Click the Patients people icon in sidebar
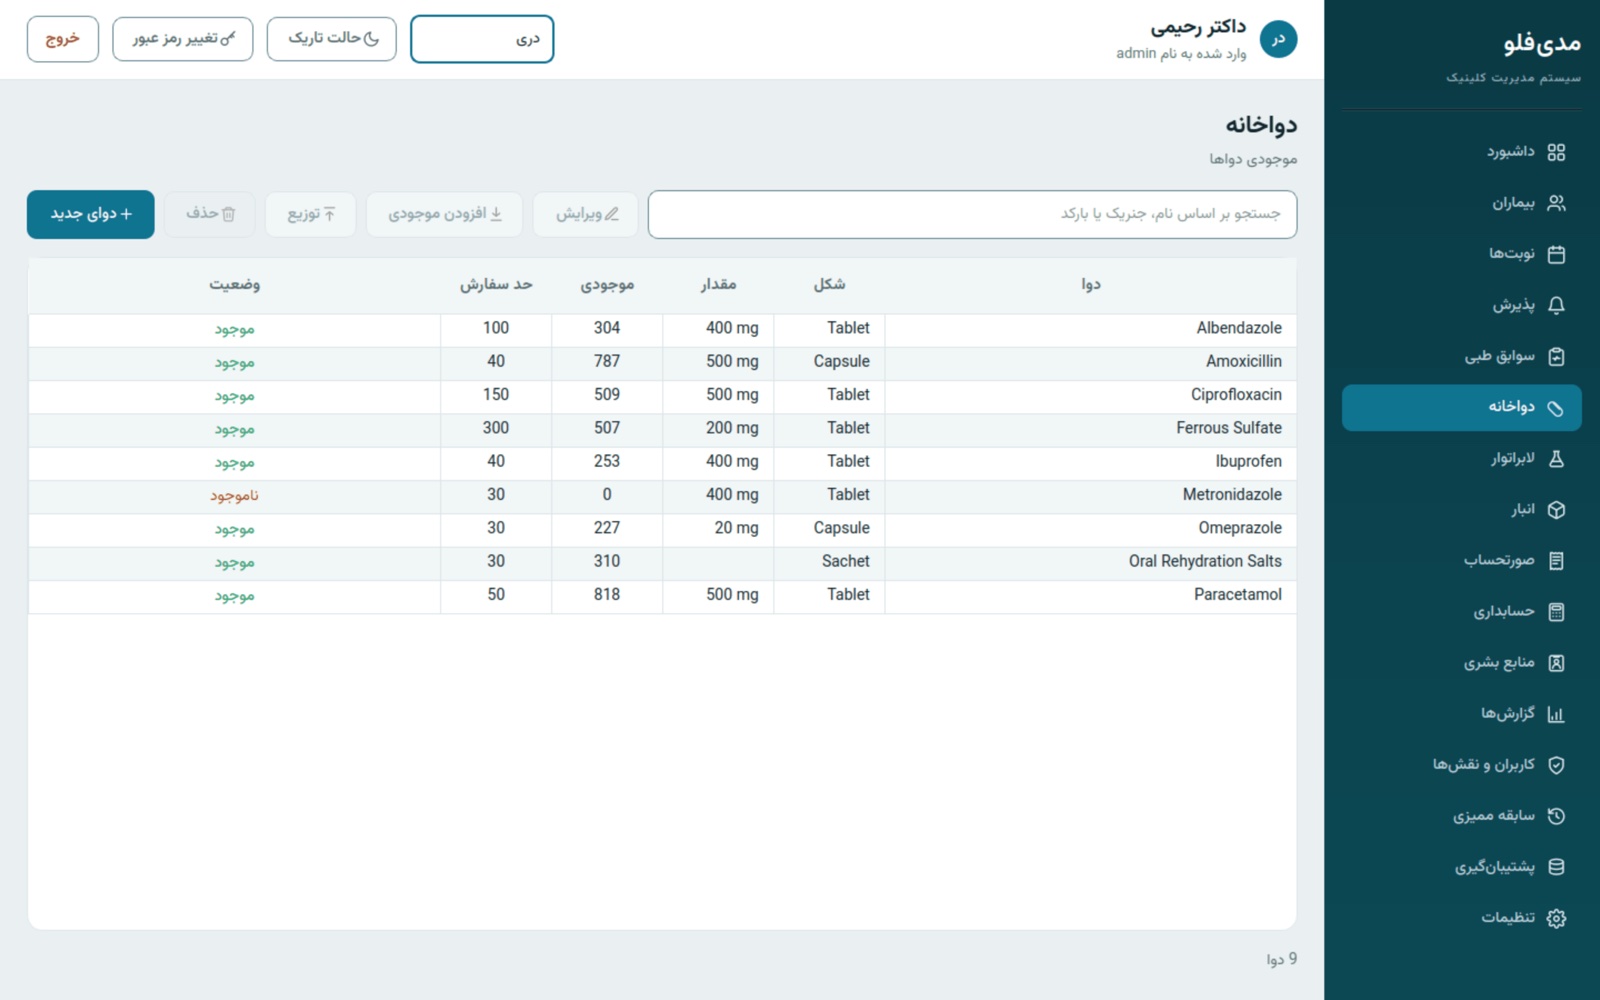 coord(1556,203)
